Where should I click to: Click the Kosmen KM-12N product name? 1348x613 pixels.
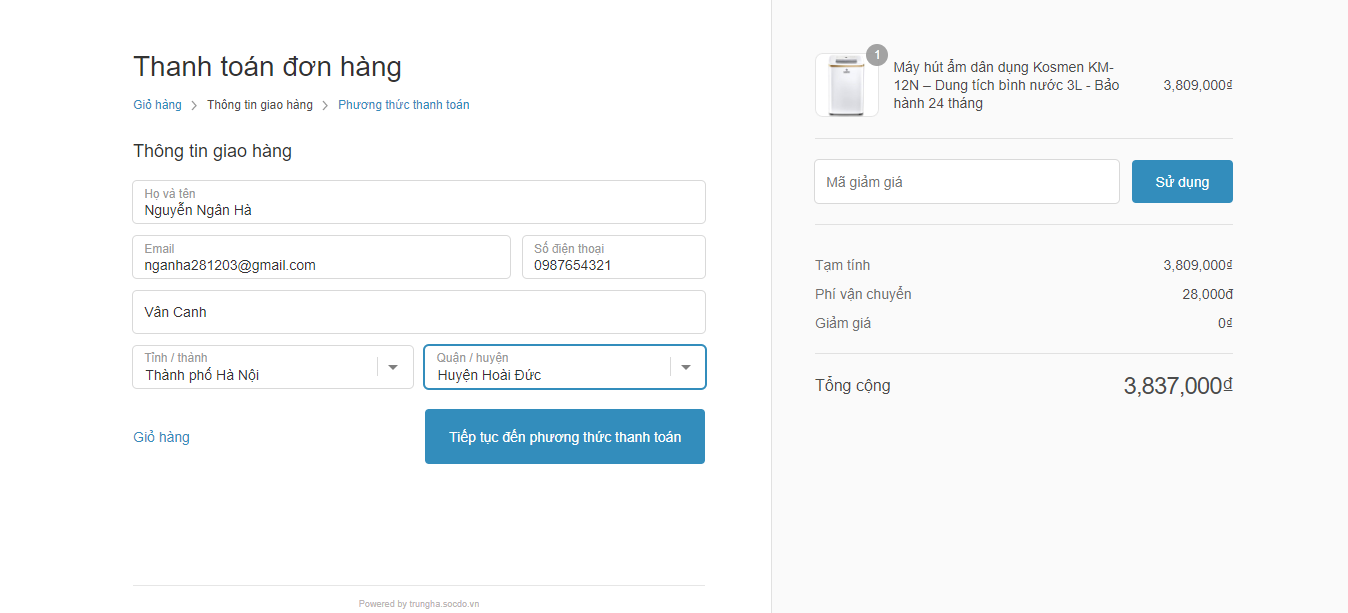1006,85
